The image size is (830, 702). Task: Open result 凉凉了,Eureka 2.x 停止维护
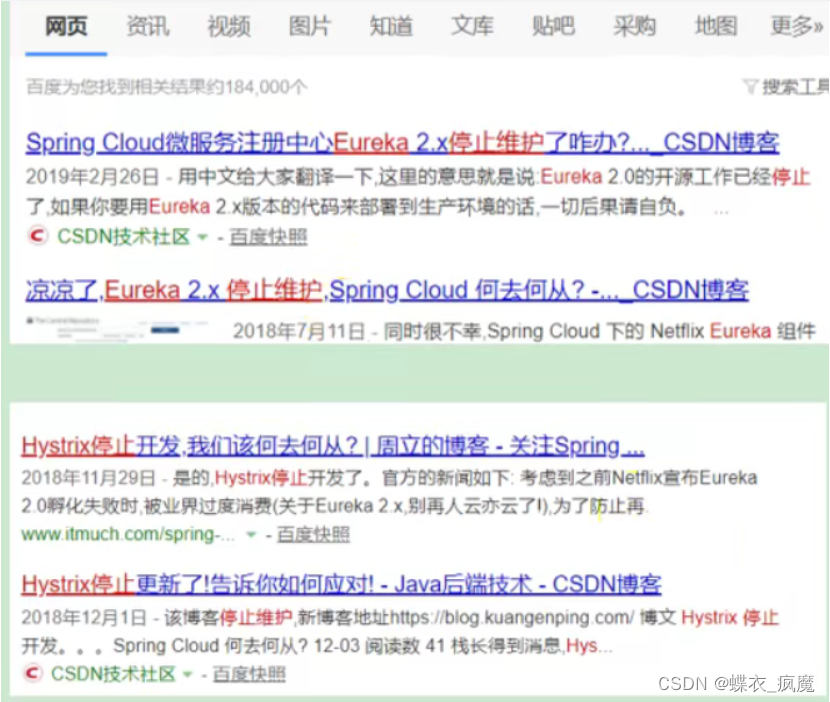click(387, 290)
